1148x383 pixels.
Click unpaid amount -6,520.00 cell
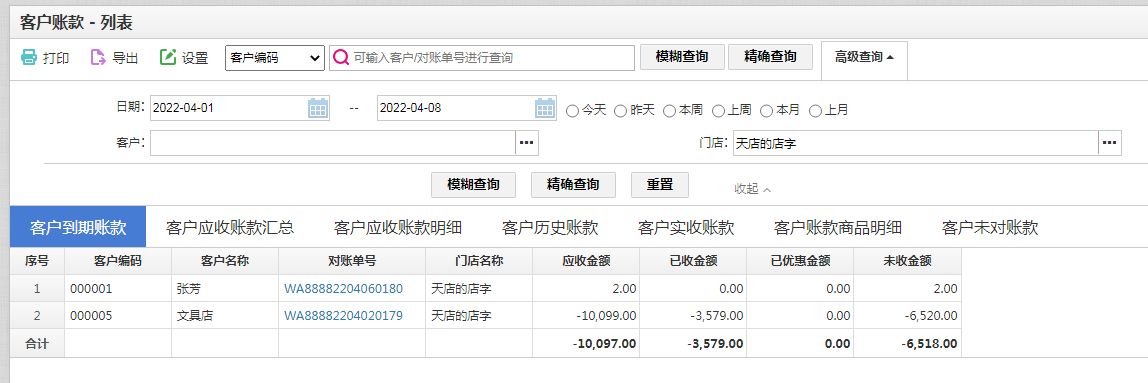tap(907, 316)
